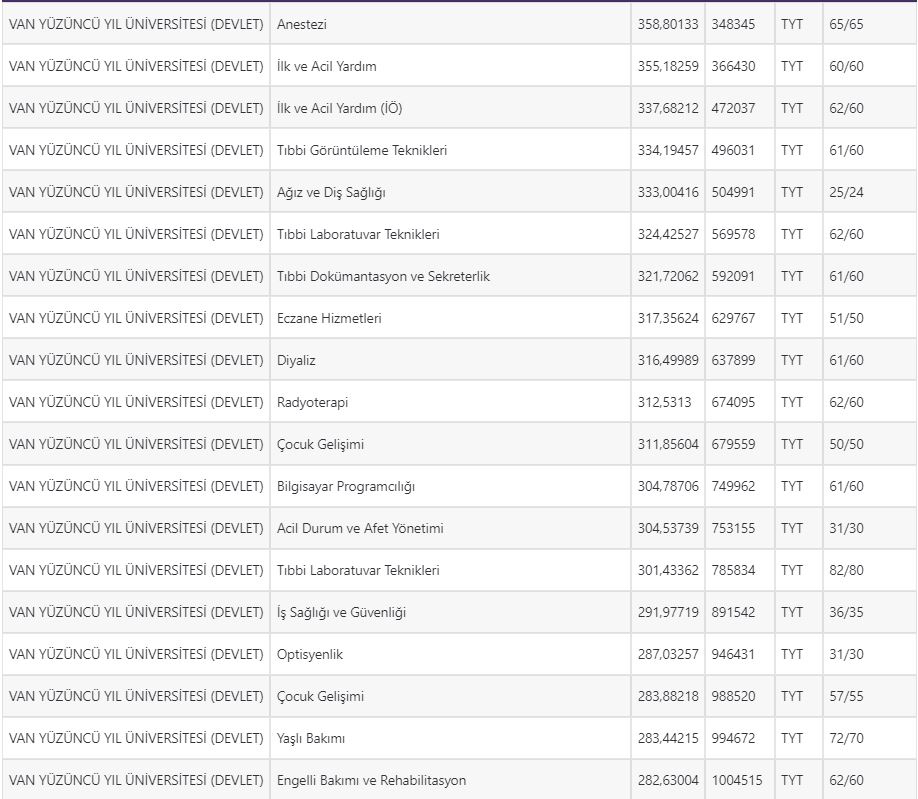Click score 301,43362
The width and height of the screenshot is (918, 799).
pyautogui.click(x=668, y=571)
